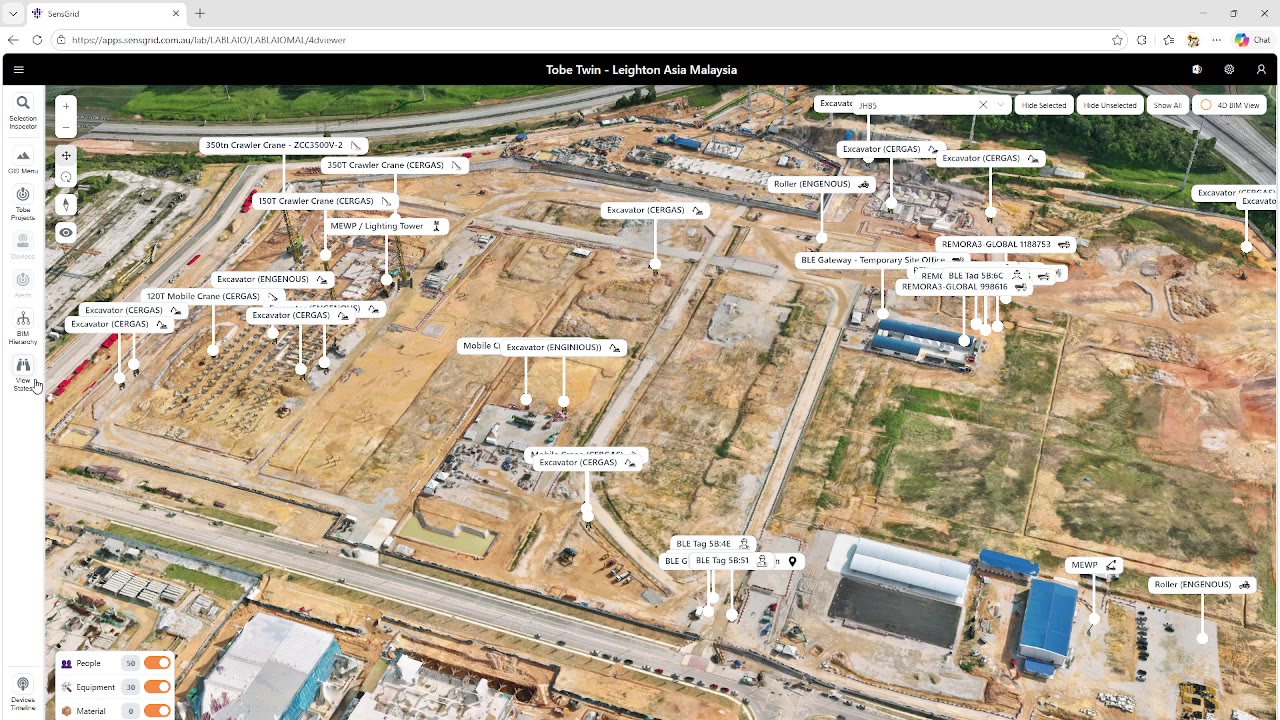
Task: Select the 350T Crawler Crane (CERGAS) label
Action: (394, 165)
